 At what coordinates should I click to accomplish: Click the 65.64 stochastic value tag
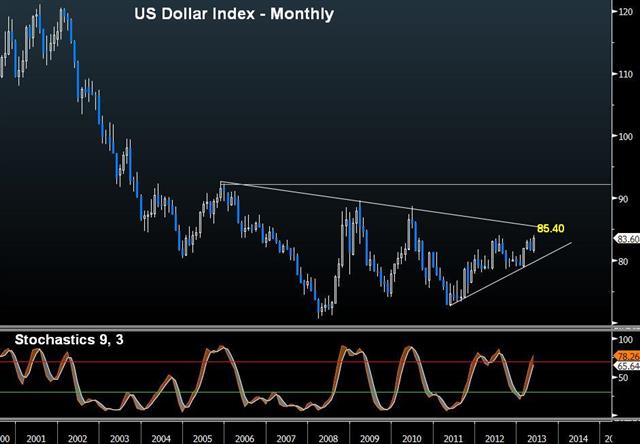627,366
